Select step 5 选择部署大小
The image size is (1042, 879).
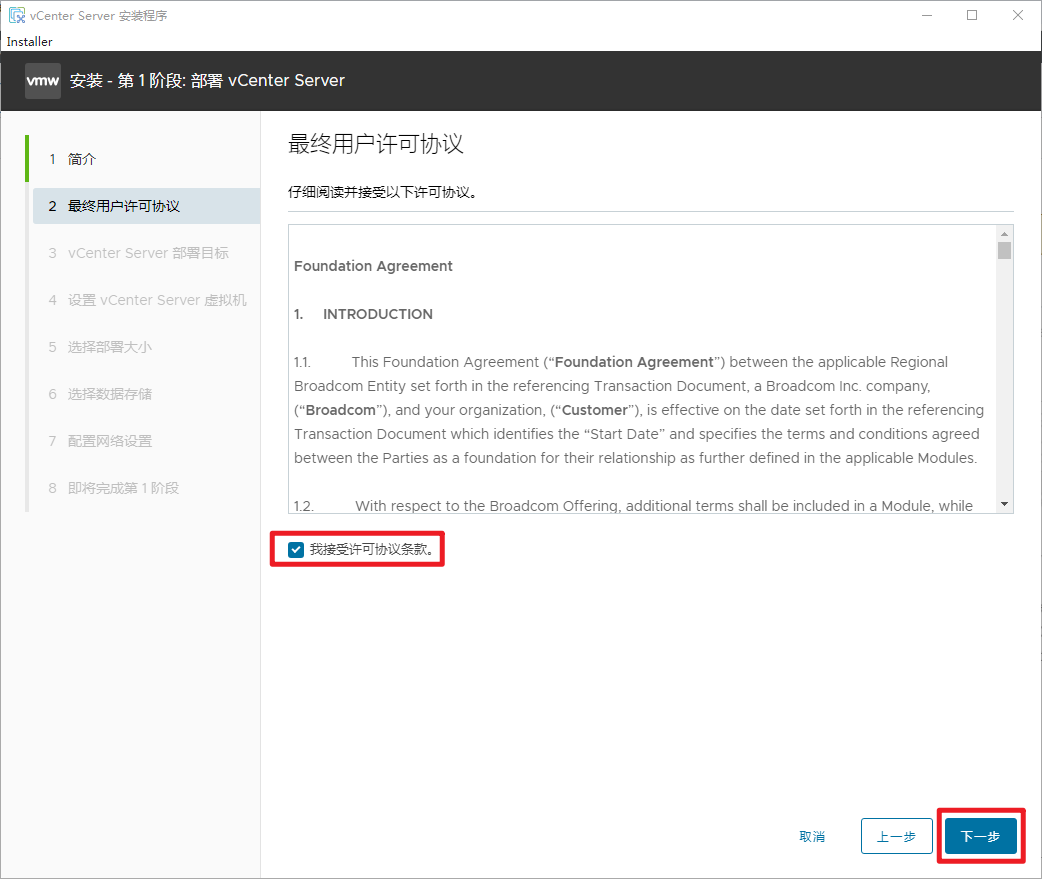tap(109, 347)
